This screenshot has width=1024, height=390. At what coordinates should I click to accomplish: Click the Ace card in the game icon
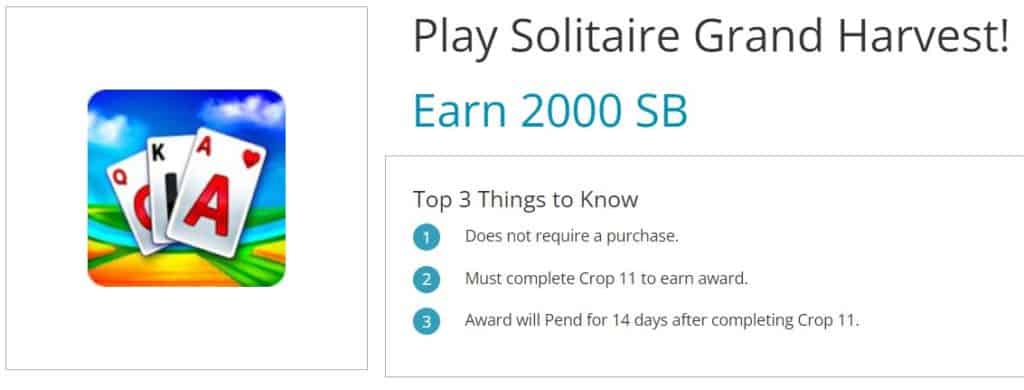217,192
